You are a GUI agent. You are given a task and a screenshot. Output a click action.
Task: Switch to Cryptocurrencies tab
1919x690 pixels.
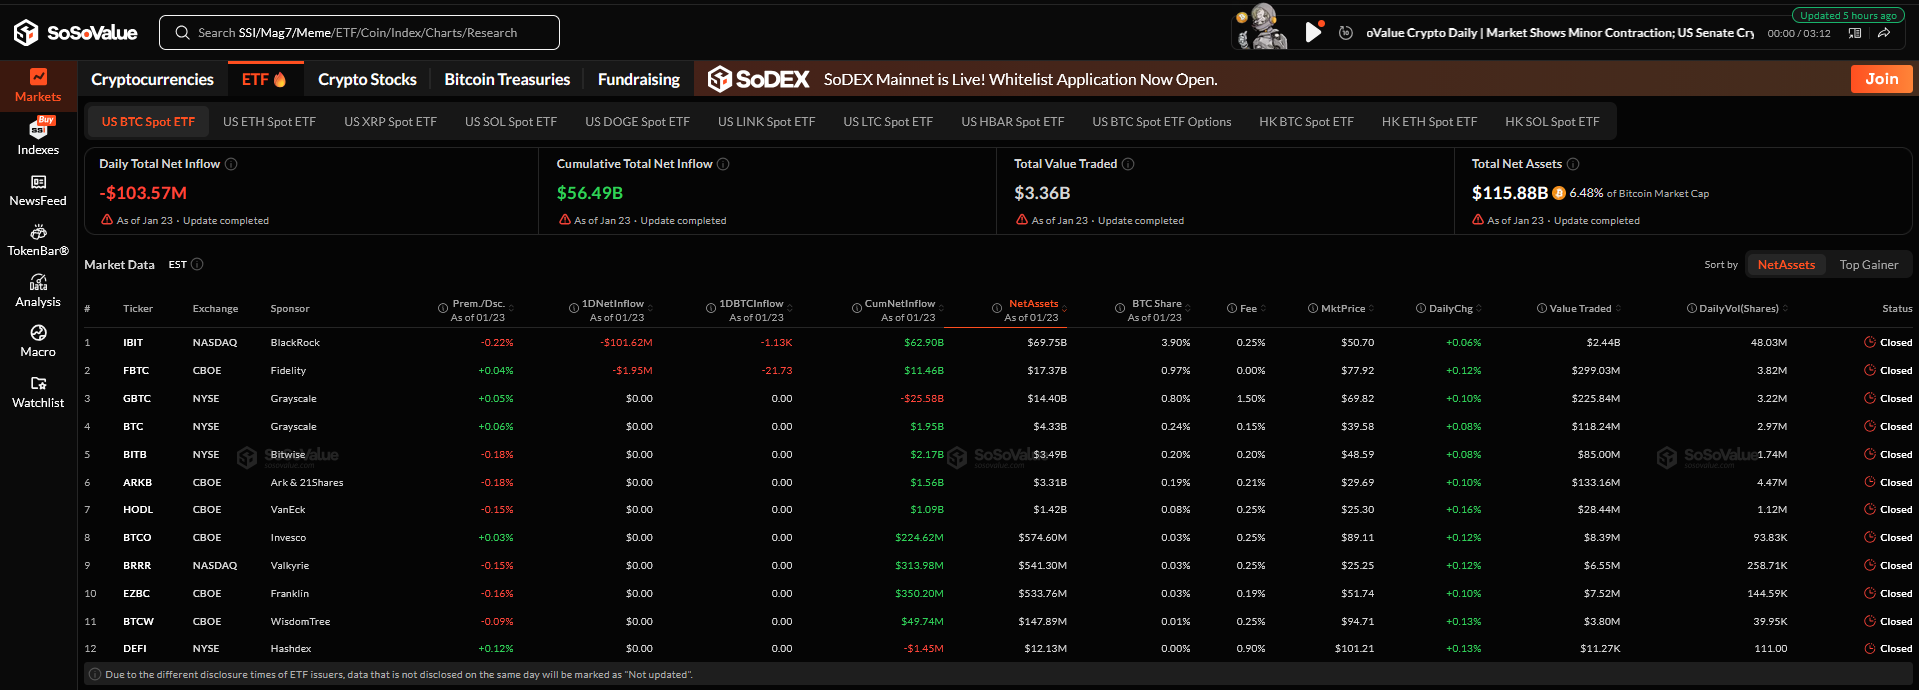pos(152,79)
